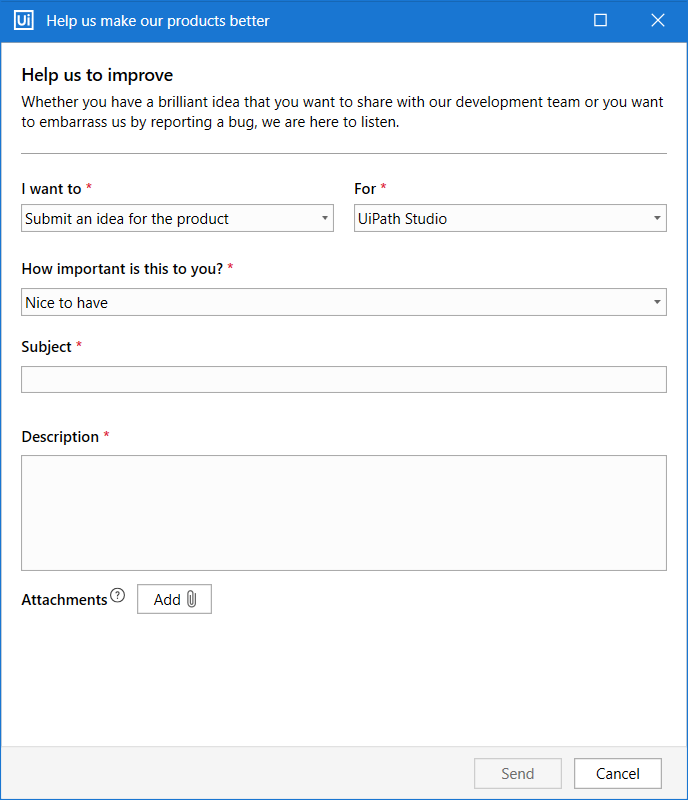This screenshot has height=800, width=688.
Task: Click the Attachments help question mark icon
Action: tap(118, 597)
